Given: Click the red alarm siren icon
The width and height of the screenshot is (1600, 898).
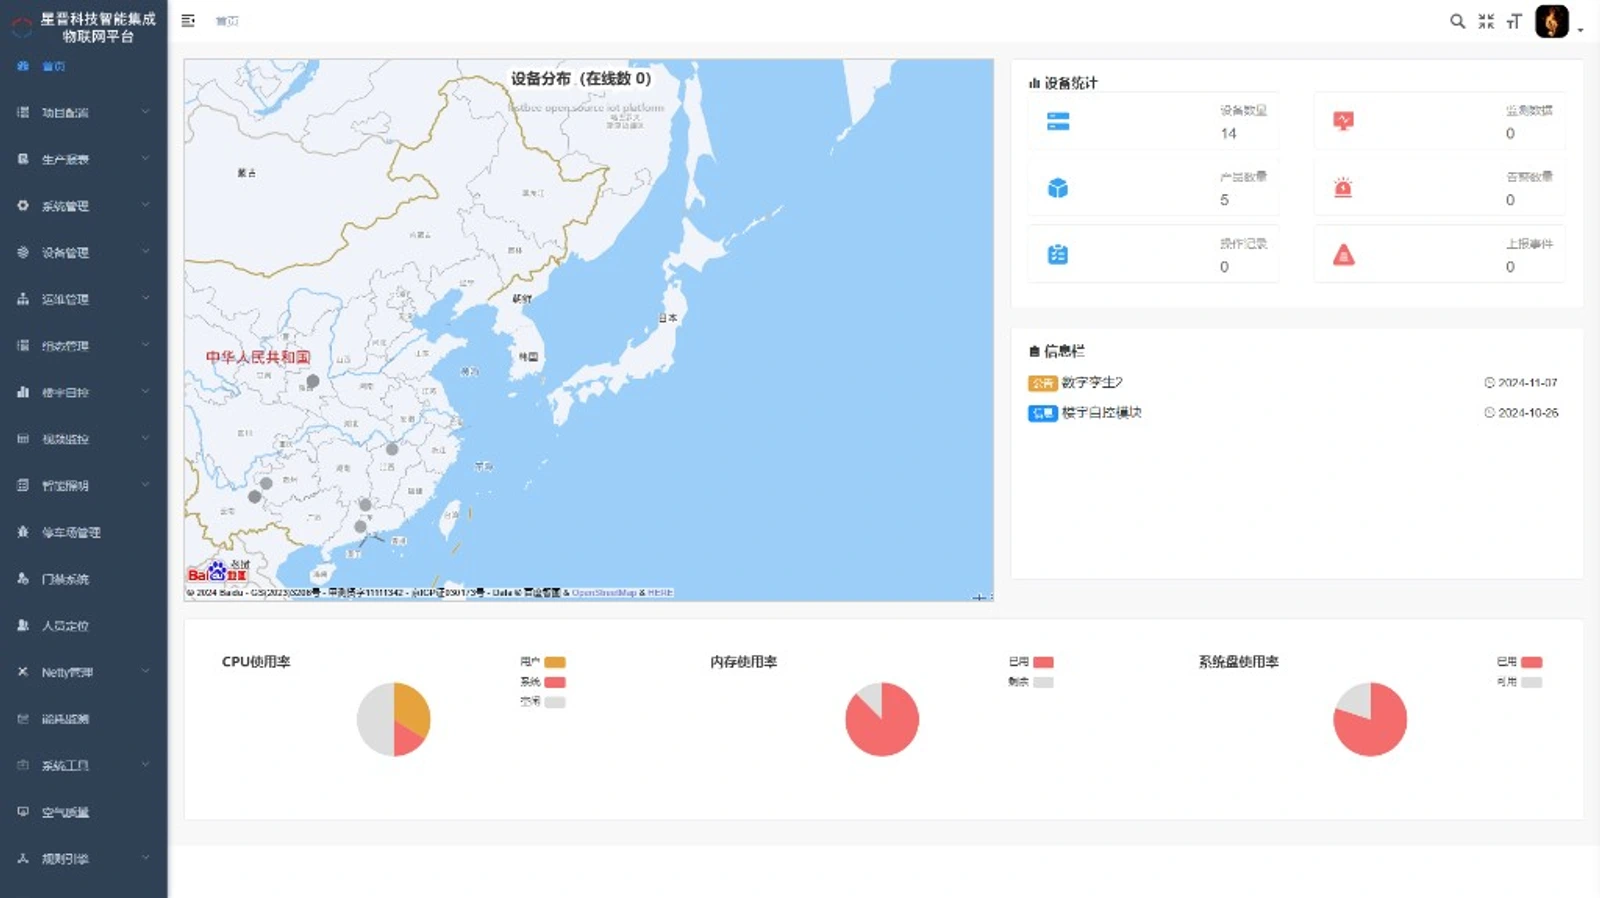Looking at the screenshot, I should (1343, 188).
